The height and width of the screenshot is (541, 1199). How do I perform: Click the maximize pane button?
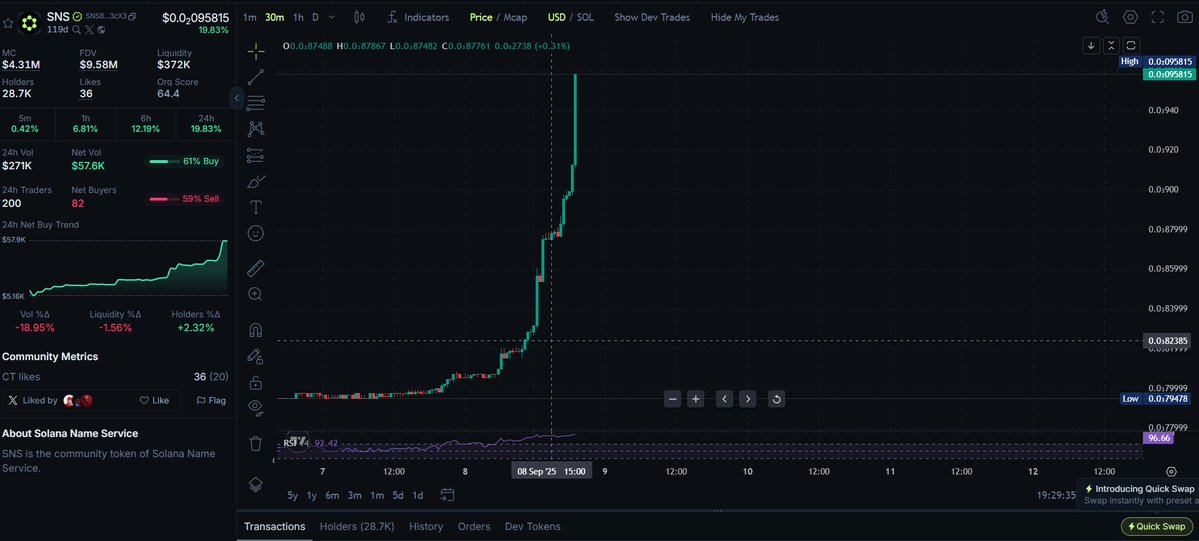pyautogui.click(x=1131, y=45)
